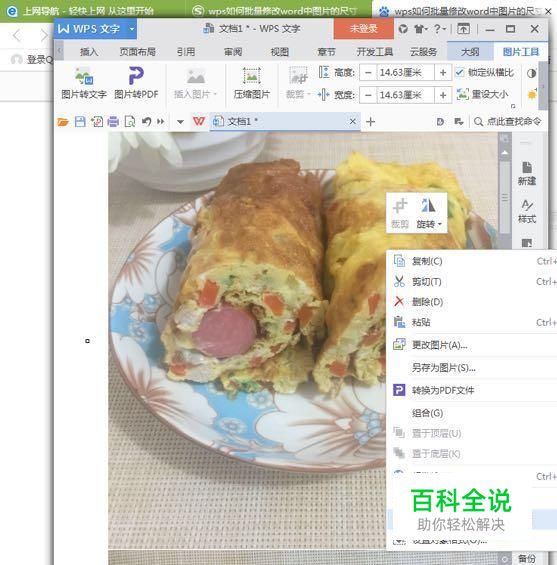557x565 pixels.
Task: Click the 高度 input field
Action: pos(405,73)
